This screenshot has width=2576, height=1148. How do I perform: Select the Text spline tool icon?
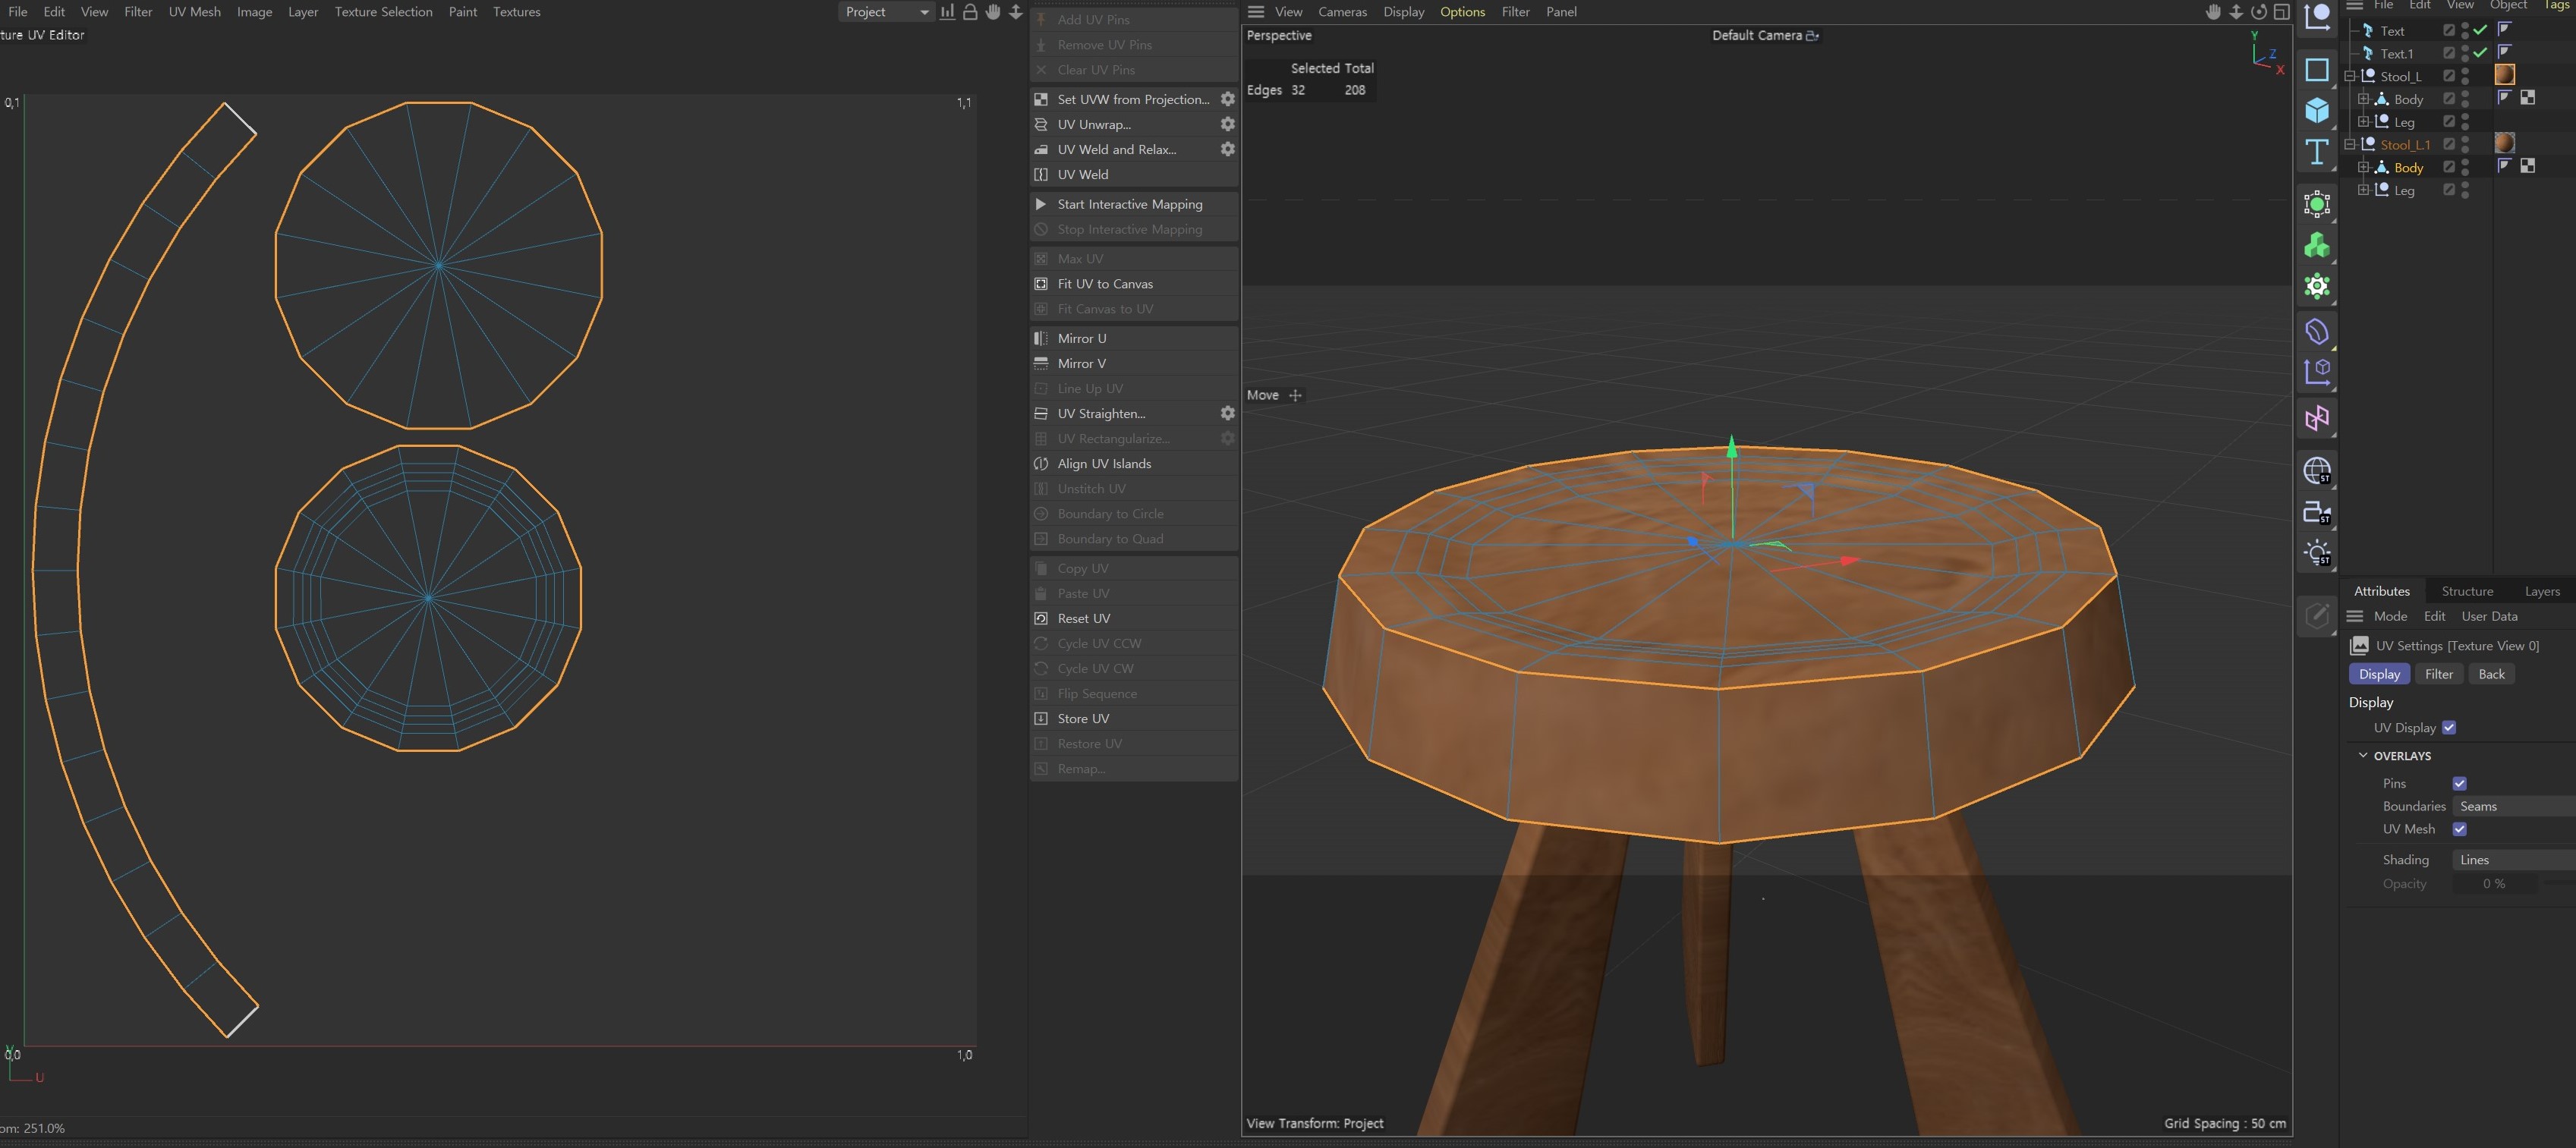coord(2316,152)
